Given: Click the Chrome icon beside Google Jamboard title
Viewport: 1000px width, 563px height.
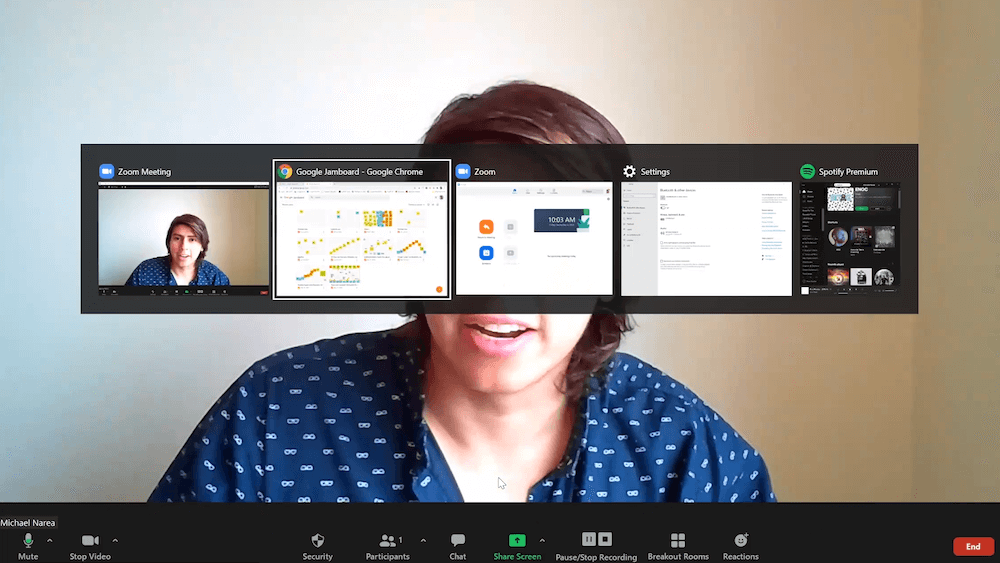Looking at the screenshot, I should (x=285, y=172).
